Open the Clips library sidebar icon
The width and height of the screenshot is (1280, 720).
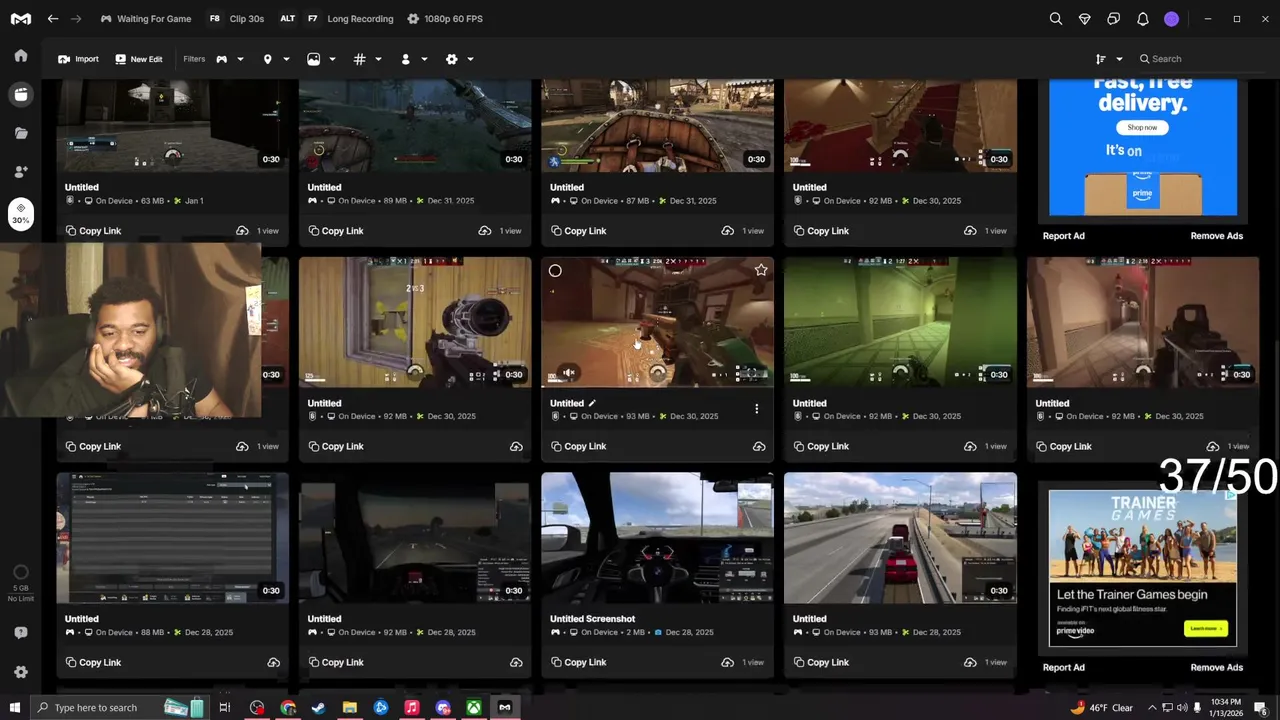20,94
